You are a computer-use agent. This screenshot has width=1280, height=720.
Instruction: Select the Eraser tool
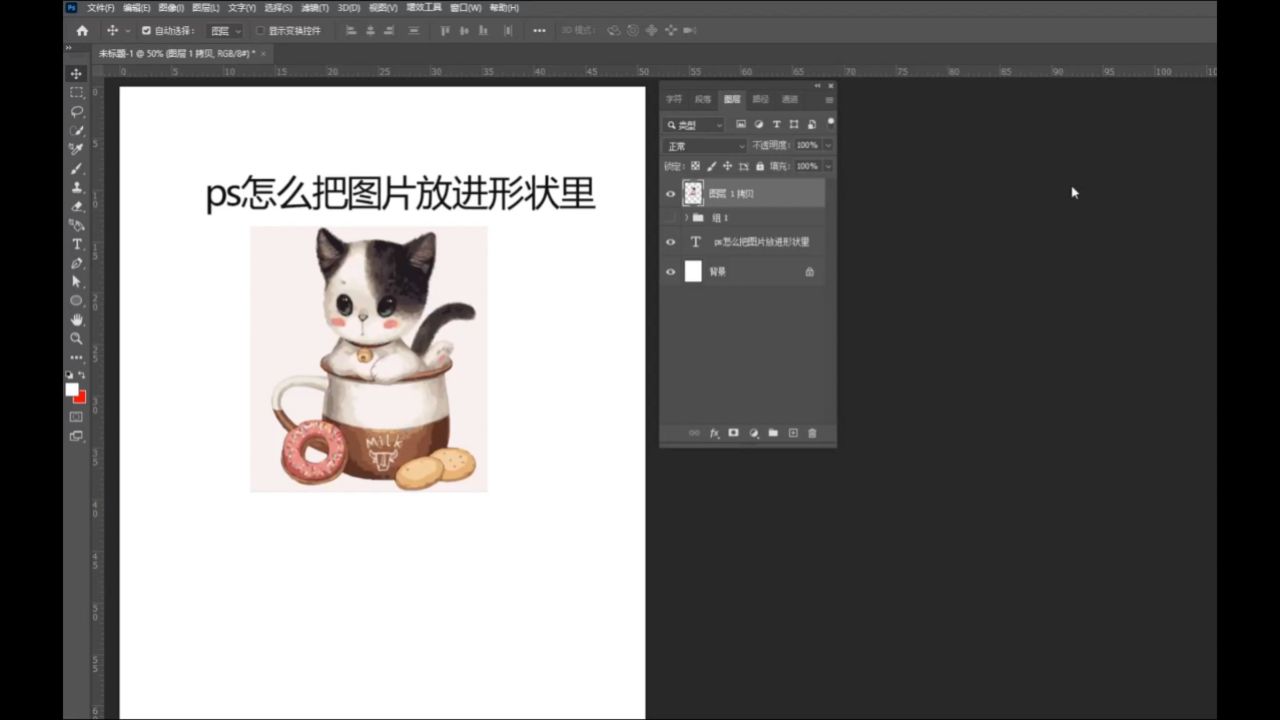click(x=76, y=206)
